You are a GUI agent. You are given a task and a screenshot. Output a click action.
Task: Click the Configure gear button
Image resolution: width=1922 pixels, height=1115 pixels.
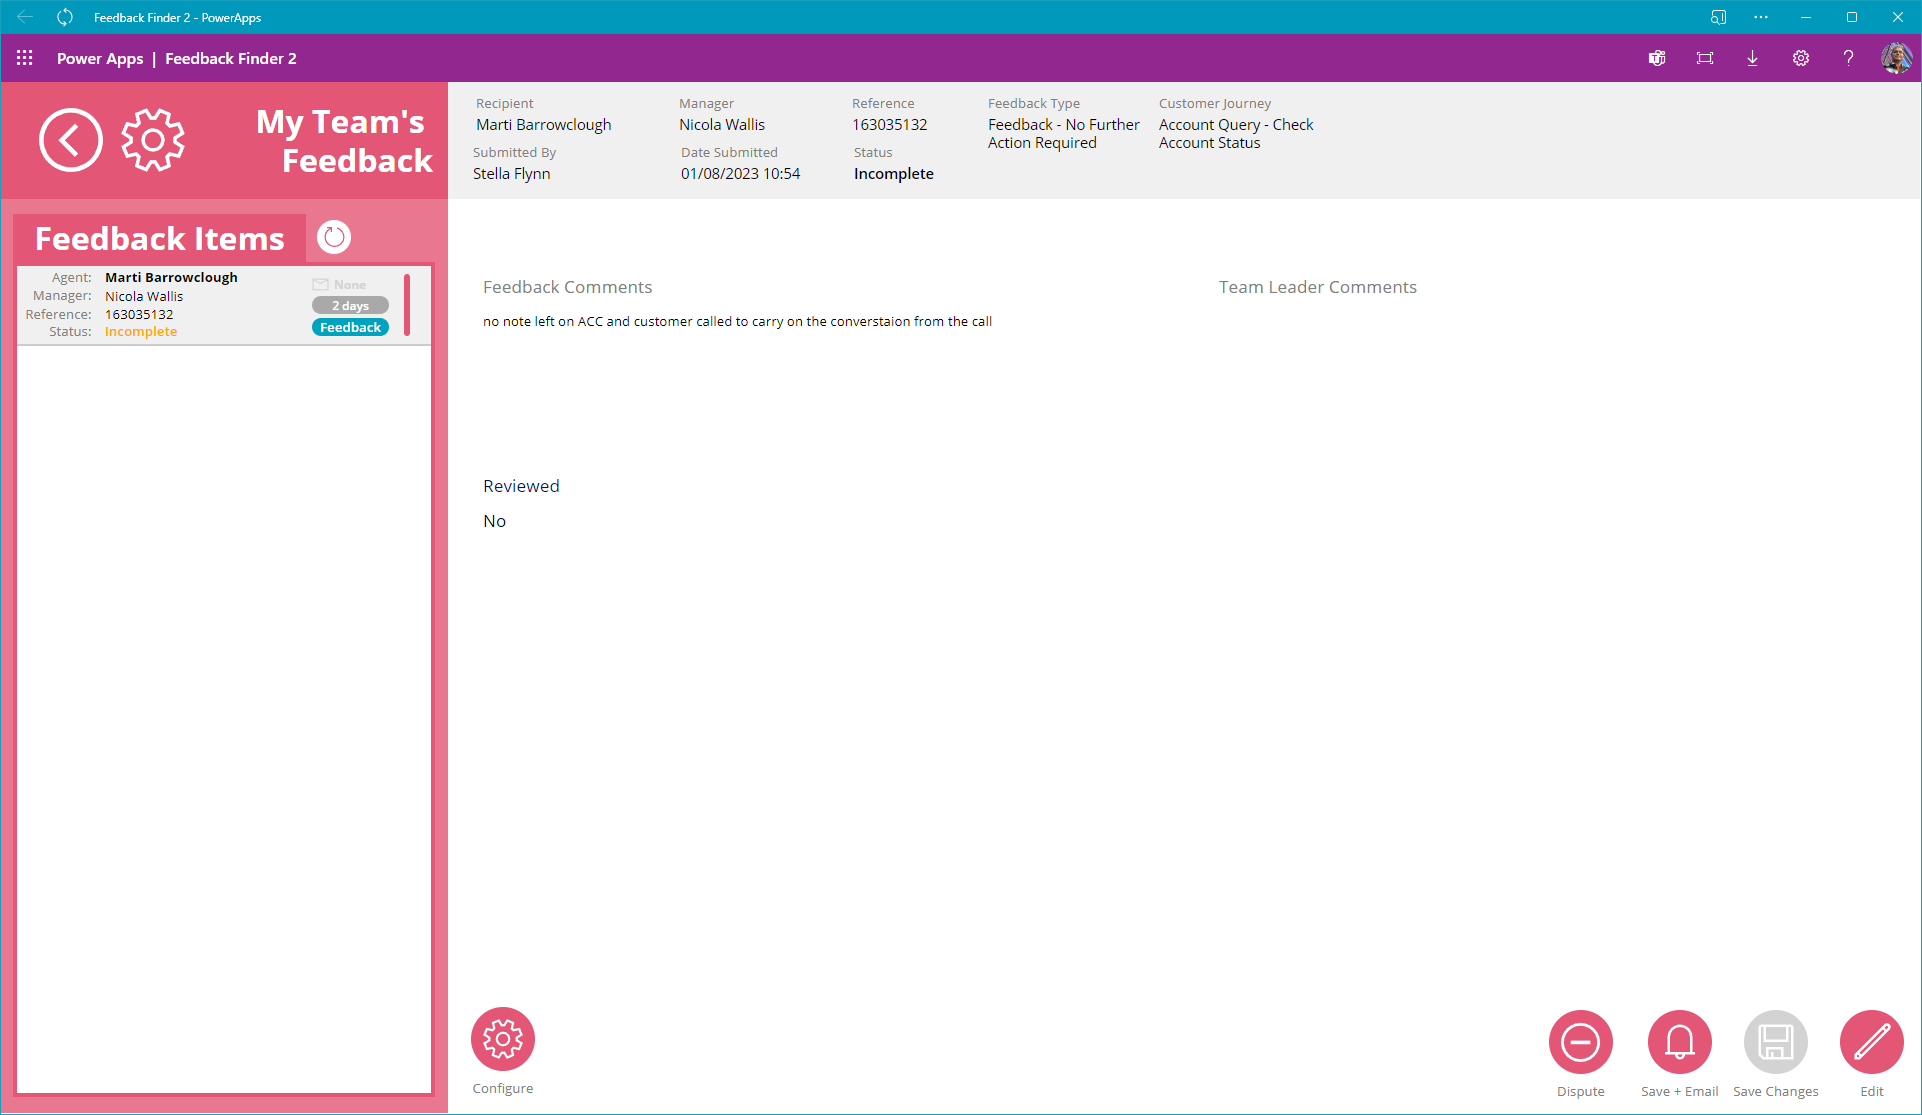(x=503, y=1039)
